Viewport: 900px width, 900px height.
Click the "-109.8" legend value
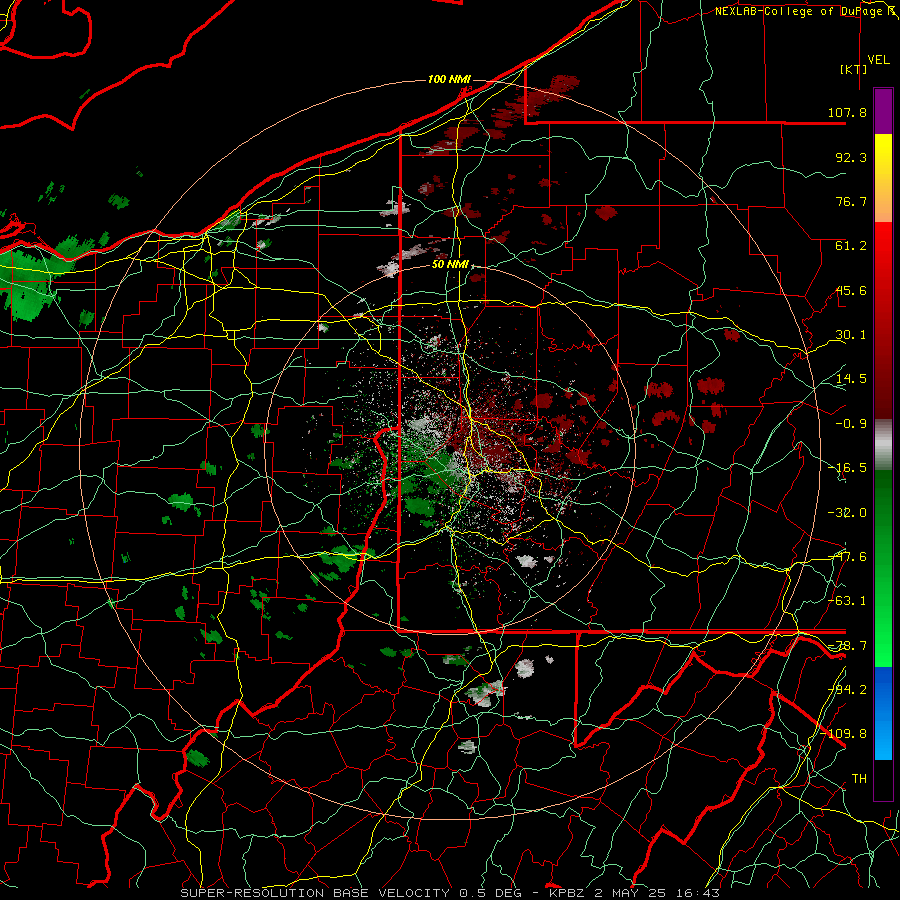[844, 734]
